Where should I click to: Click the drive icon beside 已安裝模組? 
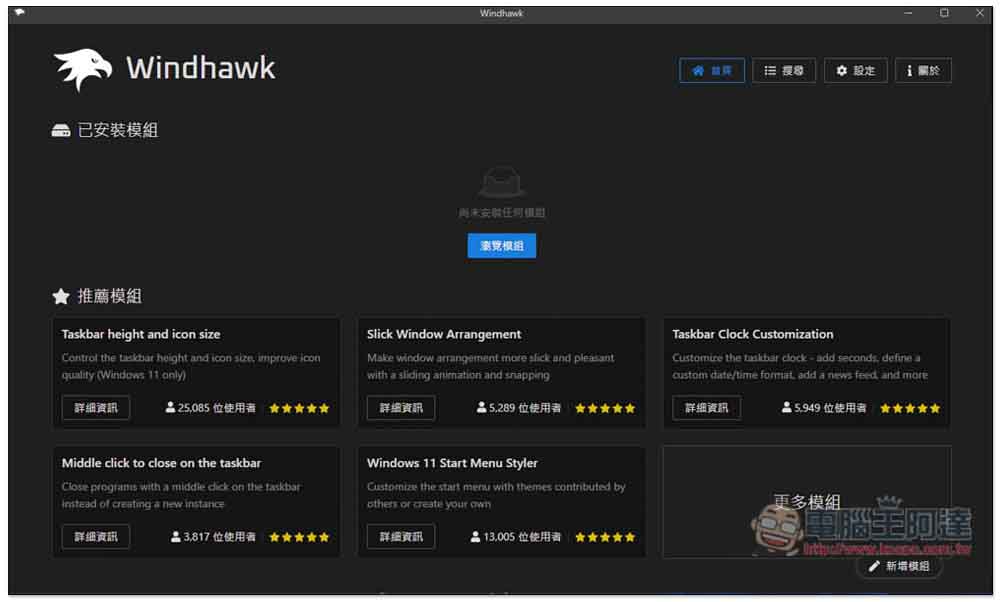61,131
